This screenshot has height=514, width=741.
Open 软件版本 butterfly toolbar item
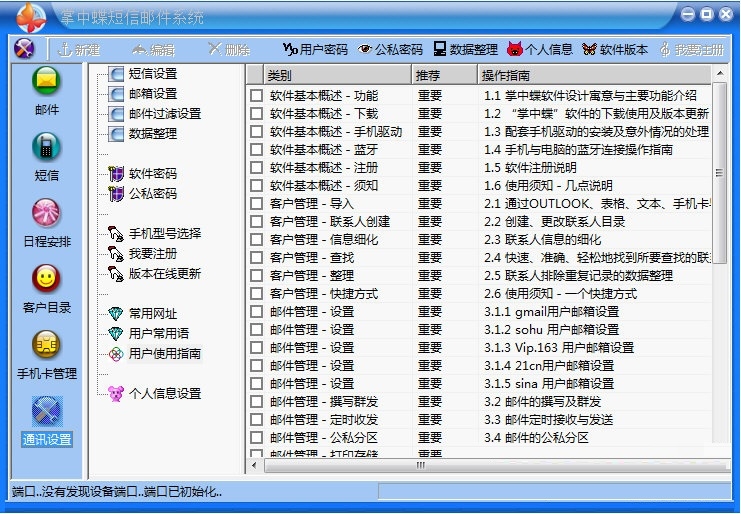615,50
